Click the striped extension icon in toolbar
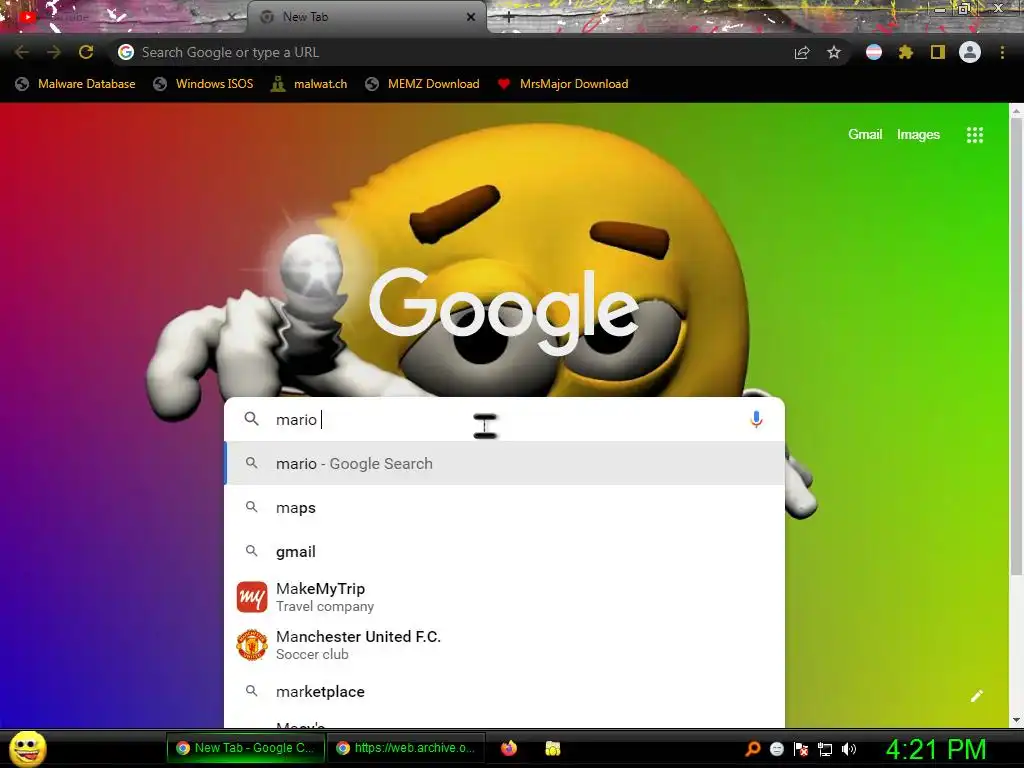The width and height of the screenshot is (1024, 768). [x=874, y=52]
